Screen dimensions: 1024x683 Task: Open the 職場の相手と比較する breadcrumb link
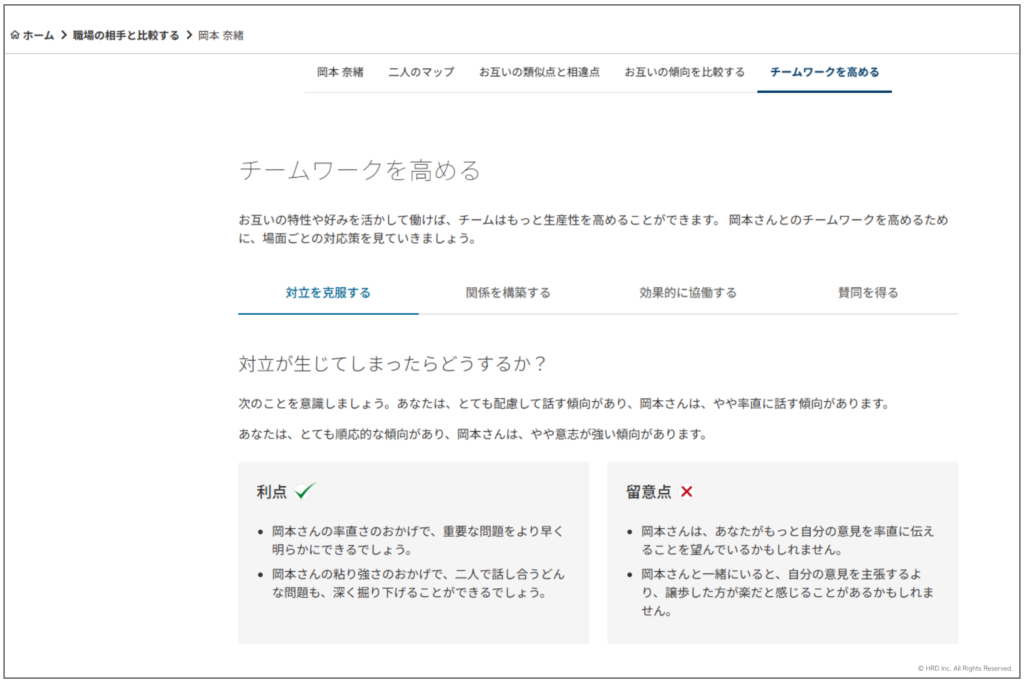pyautogui.click(x=126, y=35)
